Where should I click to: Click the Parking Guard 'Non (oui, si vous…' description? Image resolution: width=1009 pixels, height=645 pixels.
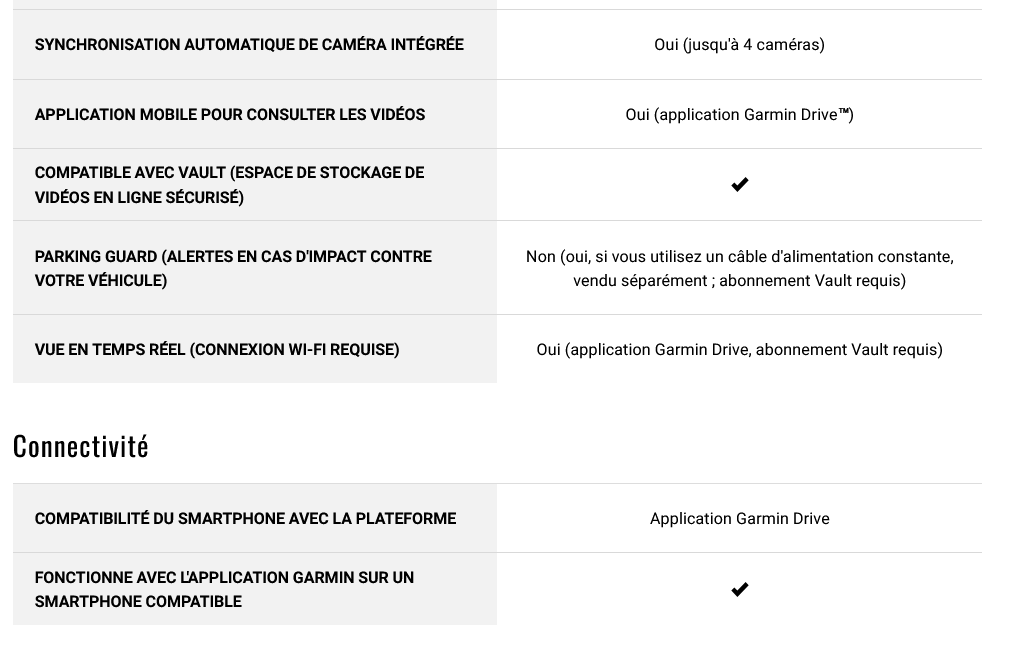[739, 268]
